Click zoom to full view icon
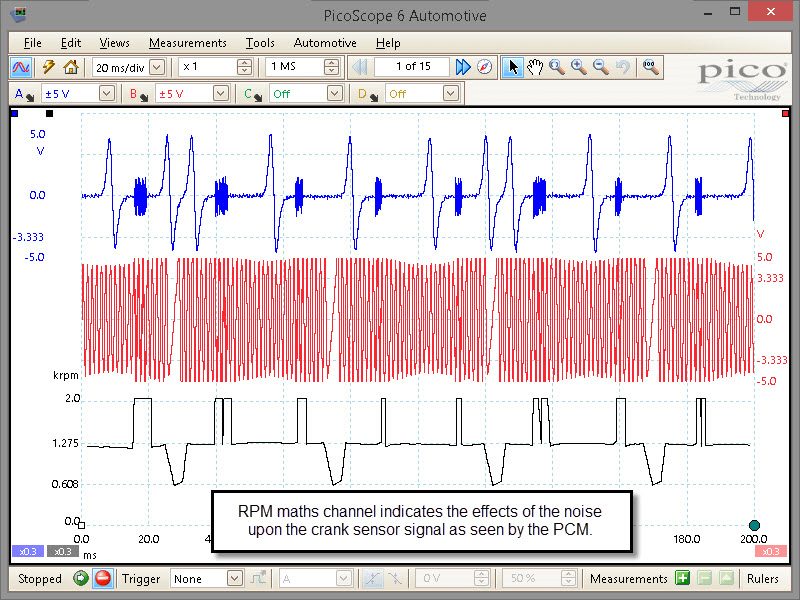This screenshot has width=800, height=600. click(651, 67)
